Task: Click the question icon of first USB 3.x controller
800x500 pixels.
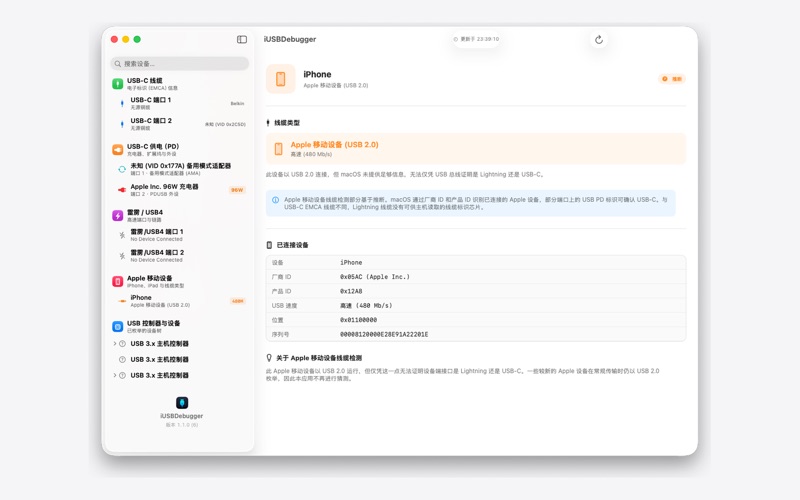Action: tap(122, 344)
